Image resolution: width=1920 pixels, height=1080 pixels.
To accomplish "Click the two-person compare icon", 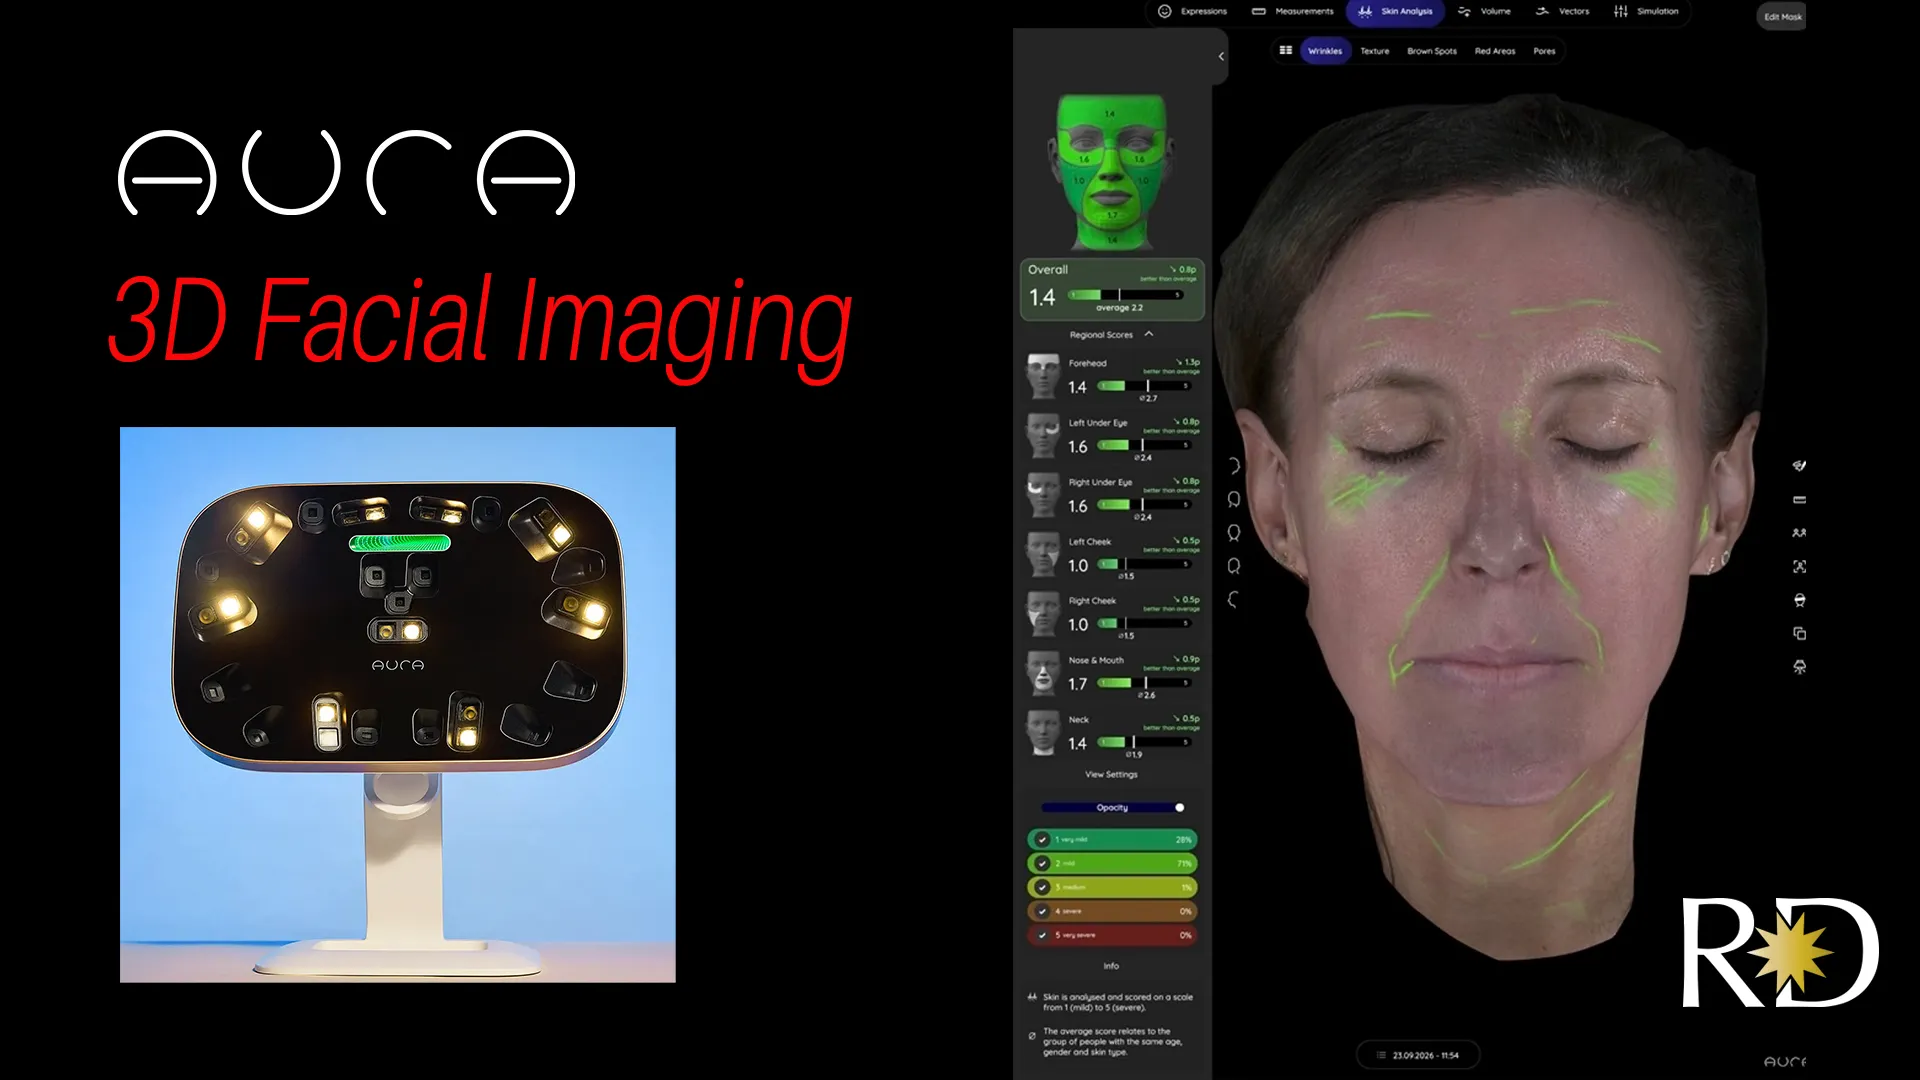I will pyautogui.click(x=1799, y=533).
